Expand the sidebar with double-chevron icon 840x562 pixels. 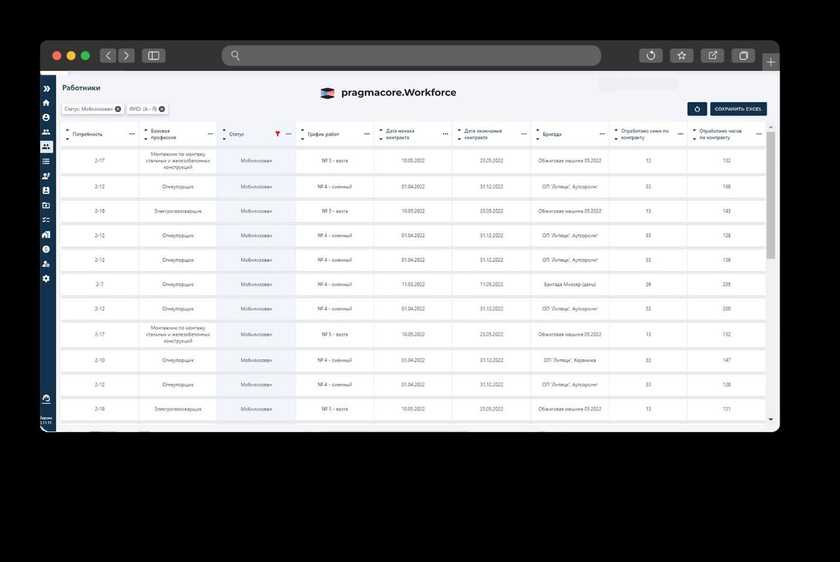tap(46, 89)
